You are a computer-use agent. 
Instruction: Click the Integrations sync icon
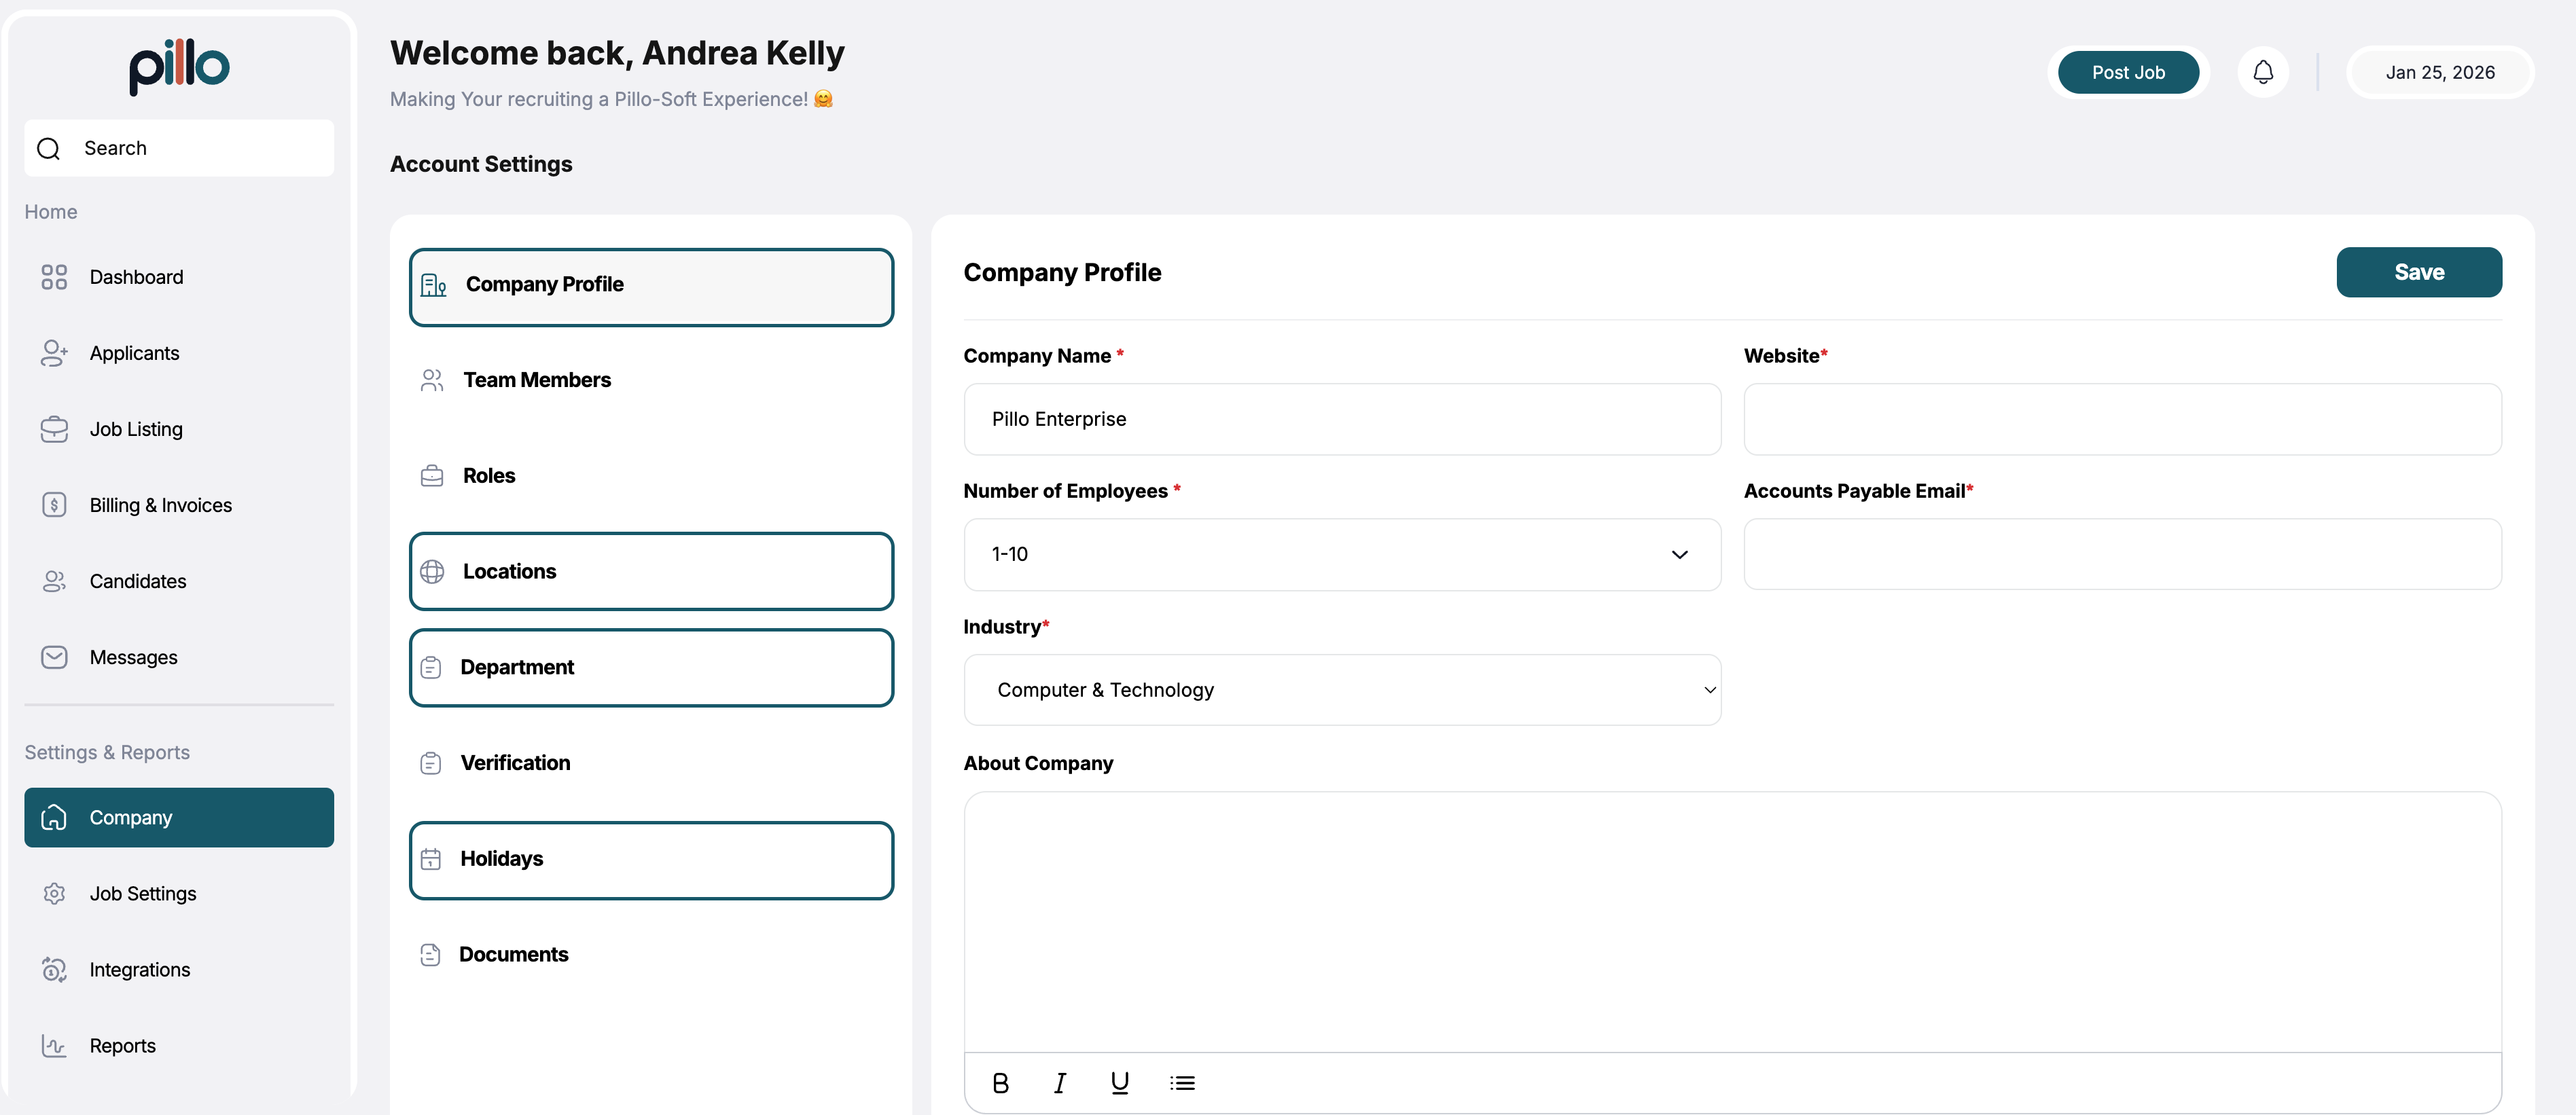point(54,969)
